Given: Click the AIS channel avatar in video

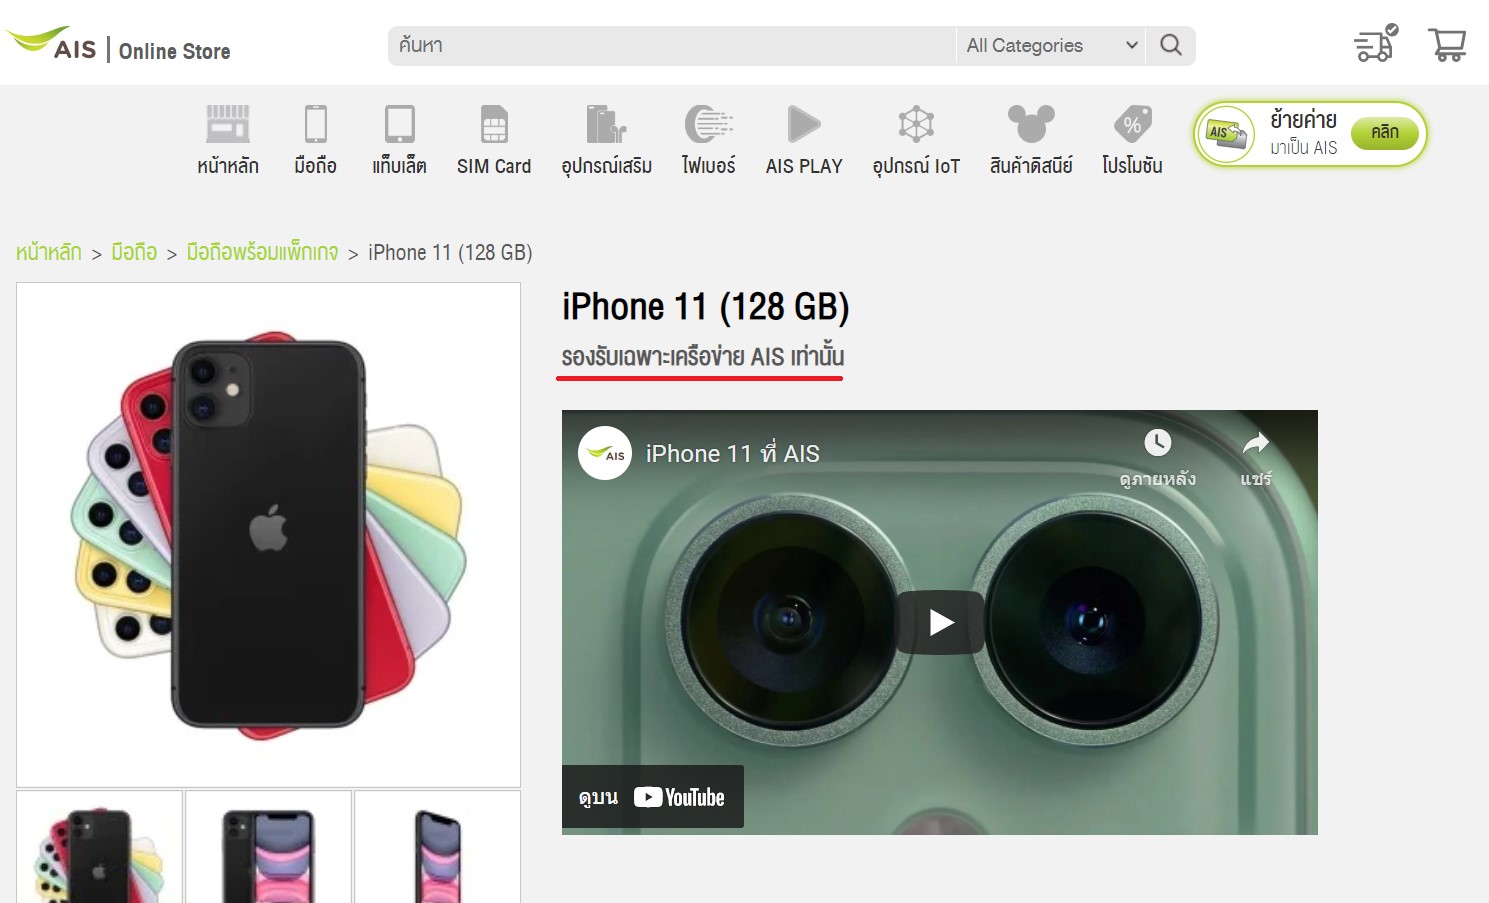Looking at the screenshot, I should pyautogui.click(x=605, y=453).
